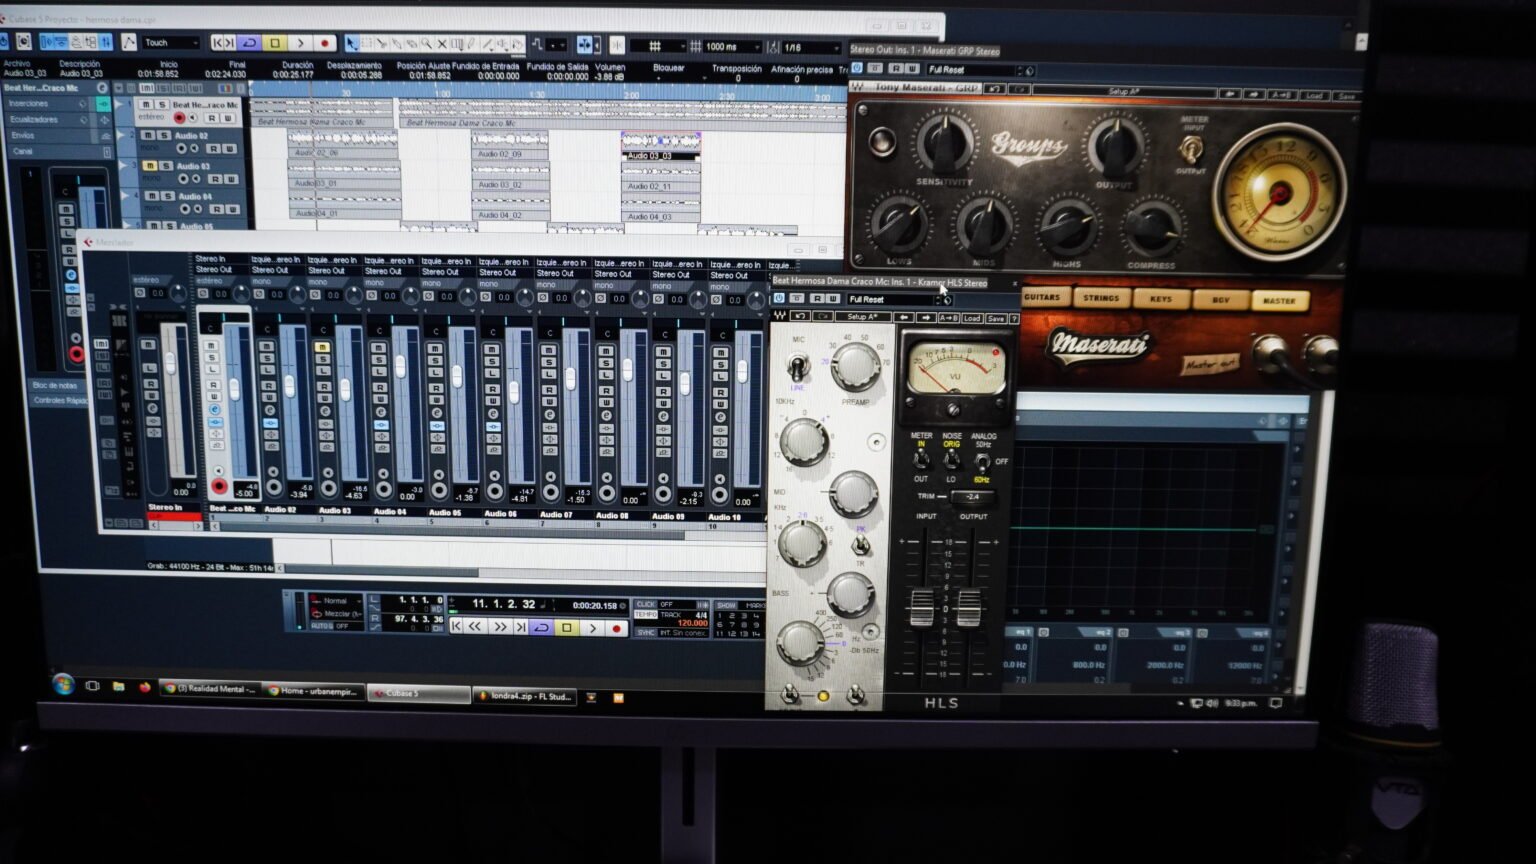This screenshot has width=1536, height=864.
Task: Open the 1/16 quantize dropdown
Action: (x=810, y=47)
